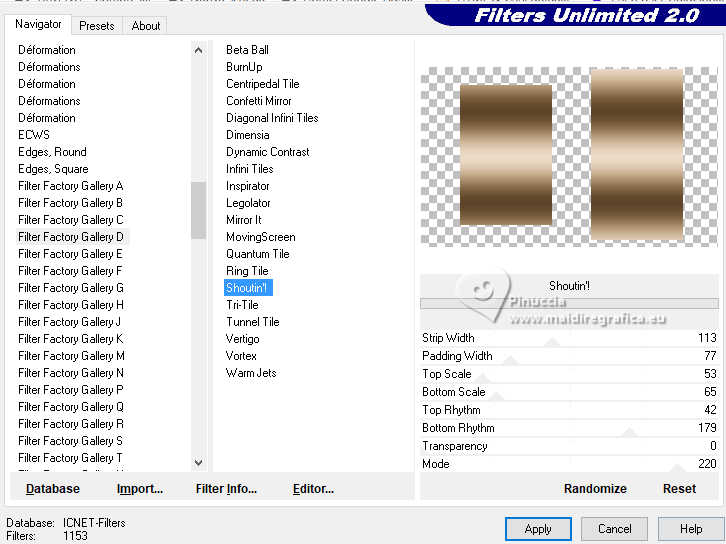Choose the Warm Jets filter

pos(251,373)
